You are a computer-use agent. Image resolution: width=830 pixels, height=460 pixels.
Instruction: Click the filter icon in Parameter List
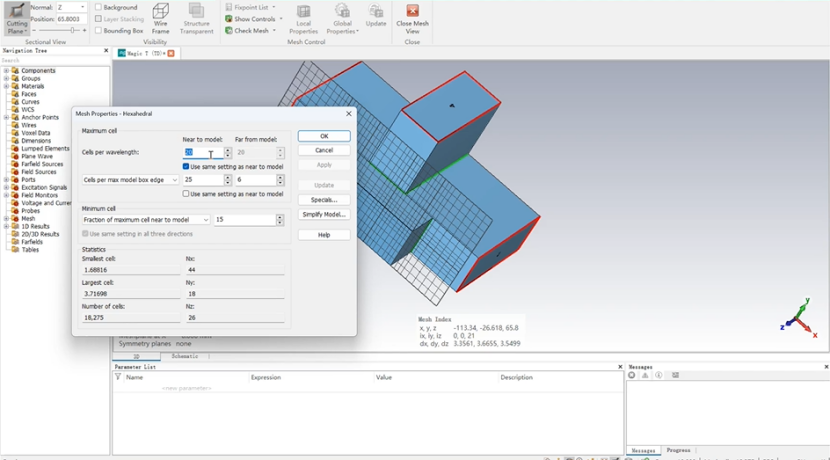point(118,377)
